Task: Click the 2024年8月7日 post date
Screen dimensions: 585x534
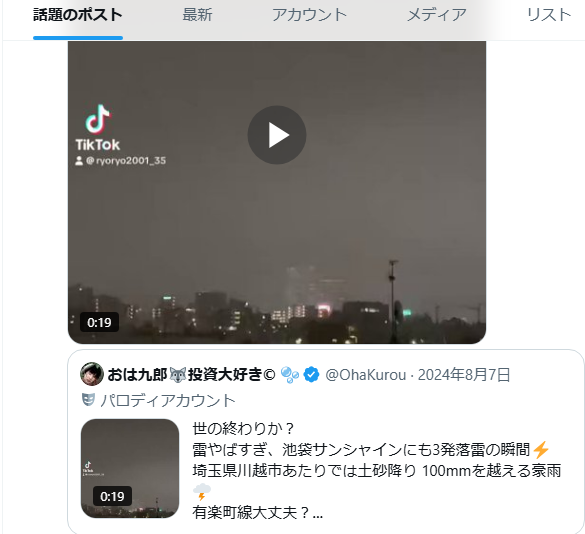Action: click(464, 375)
